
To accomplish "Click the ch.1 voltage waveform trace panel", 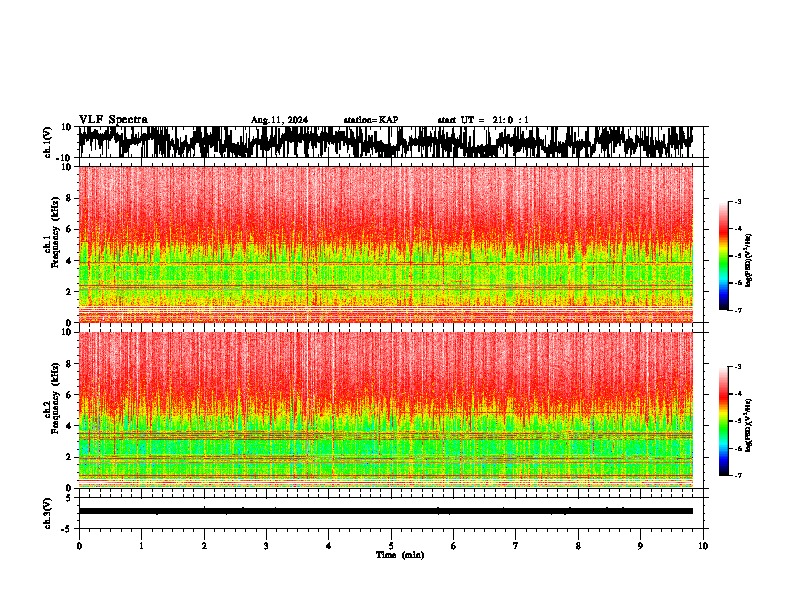I will coord(391,142).
